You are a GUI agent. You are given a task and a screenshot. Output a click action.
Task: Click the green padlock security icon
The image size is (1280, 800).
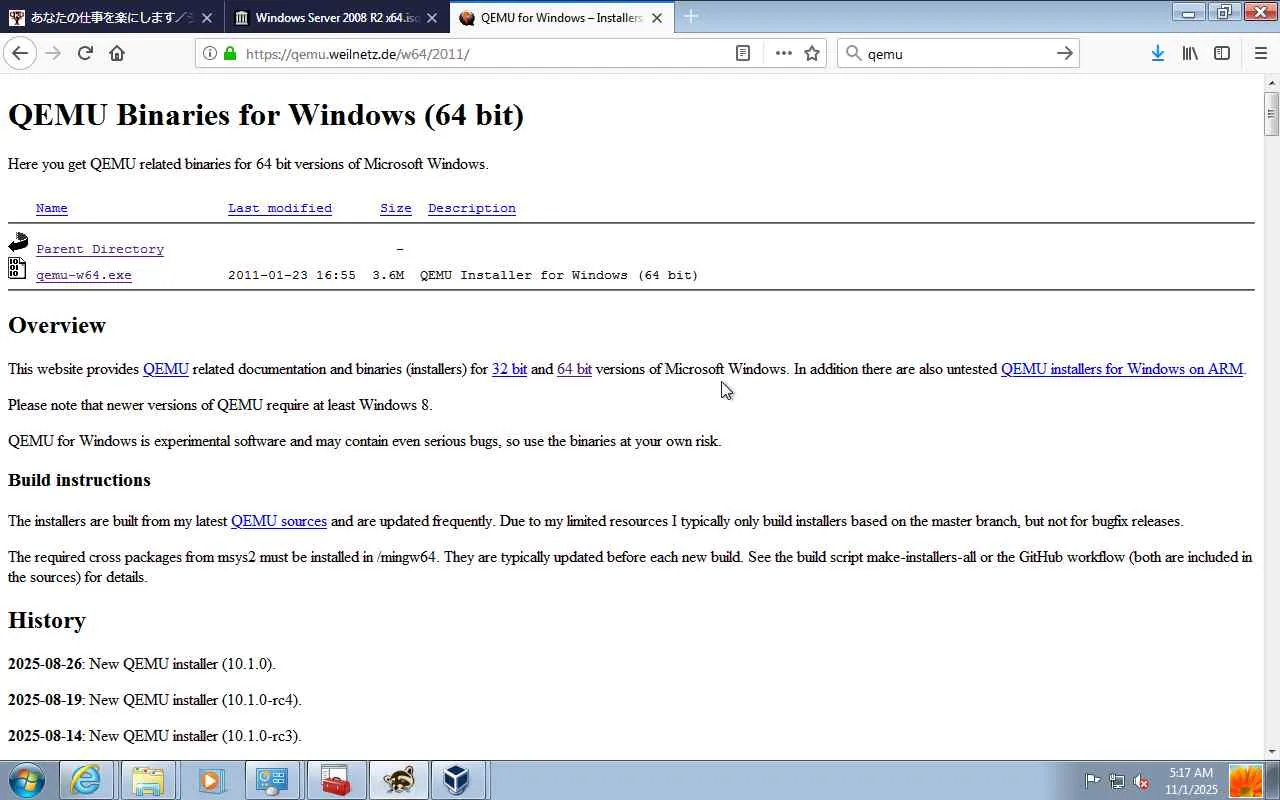tap(230, 53)
